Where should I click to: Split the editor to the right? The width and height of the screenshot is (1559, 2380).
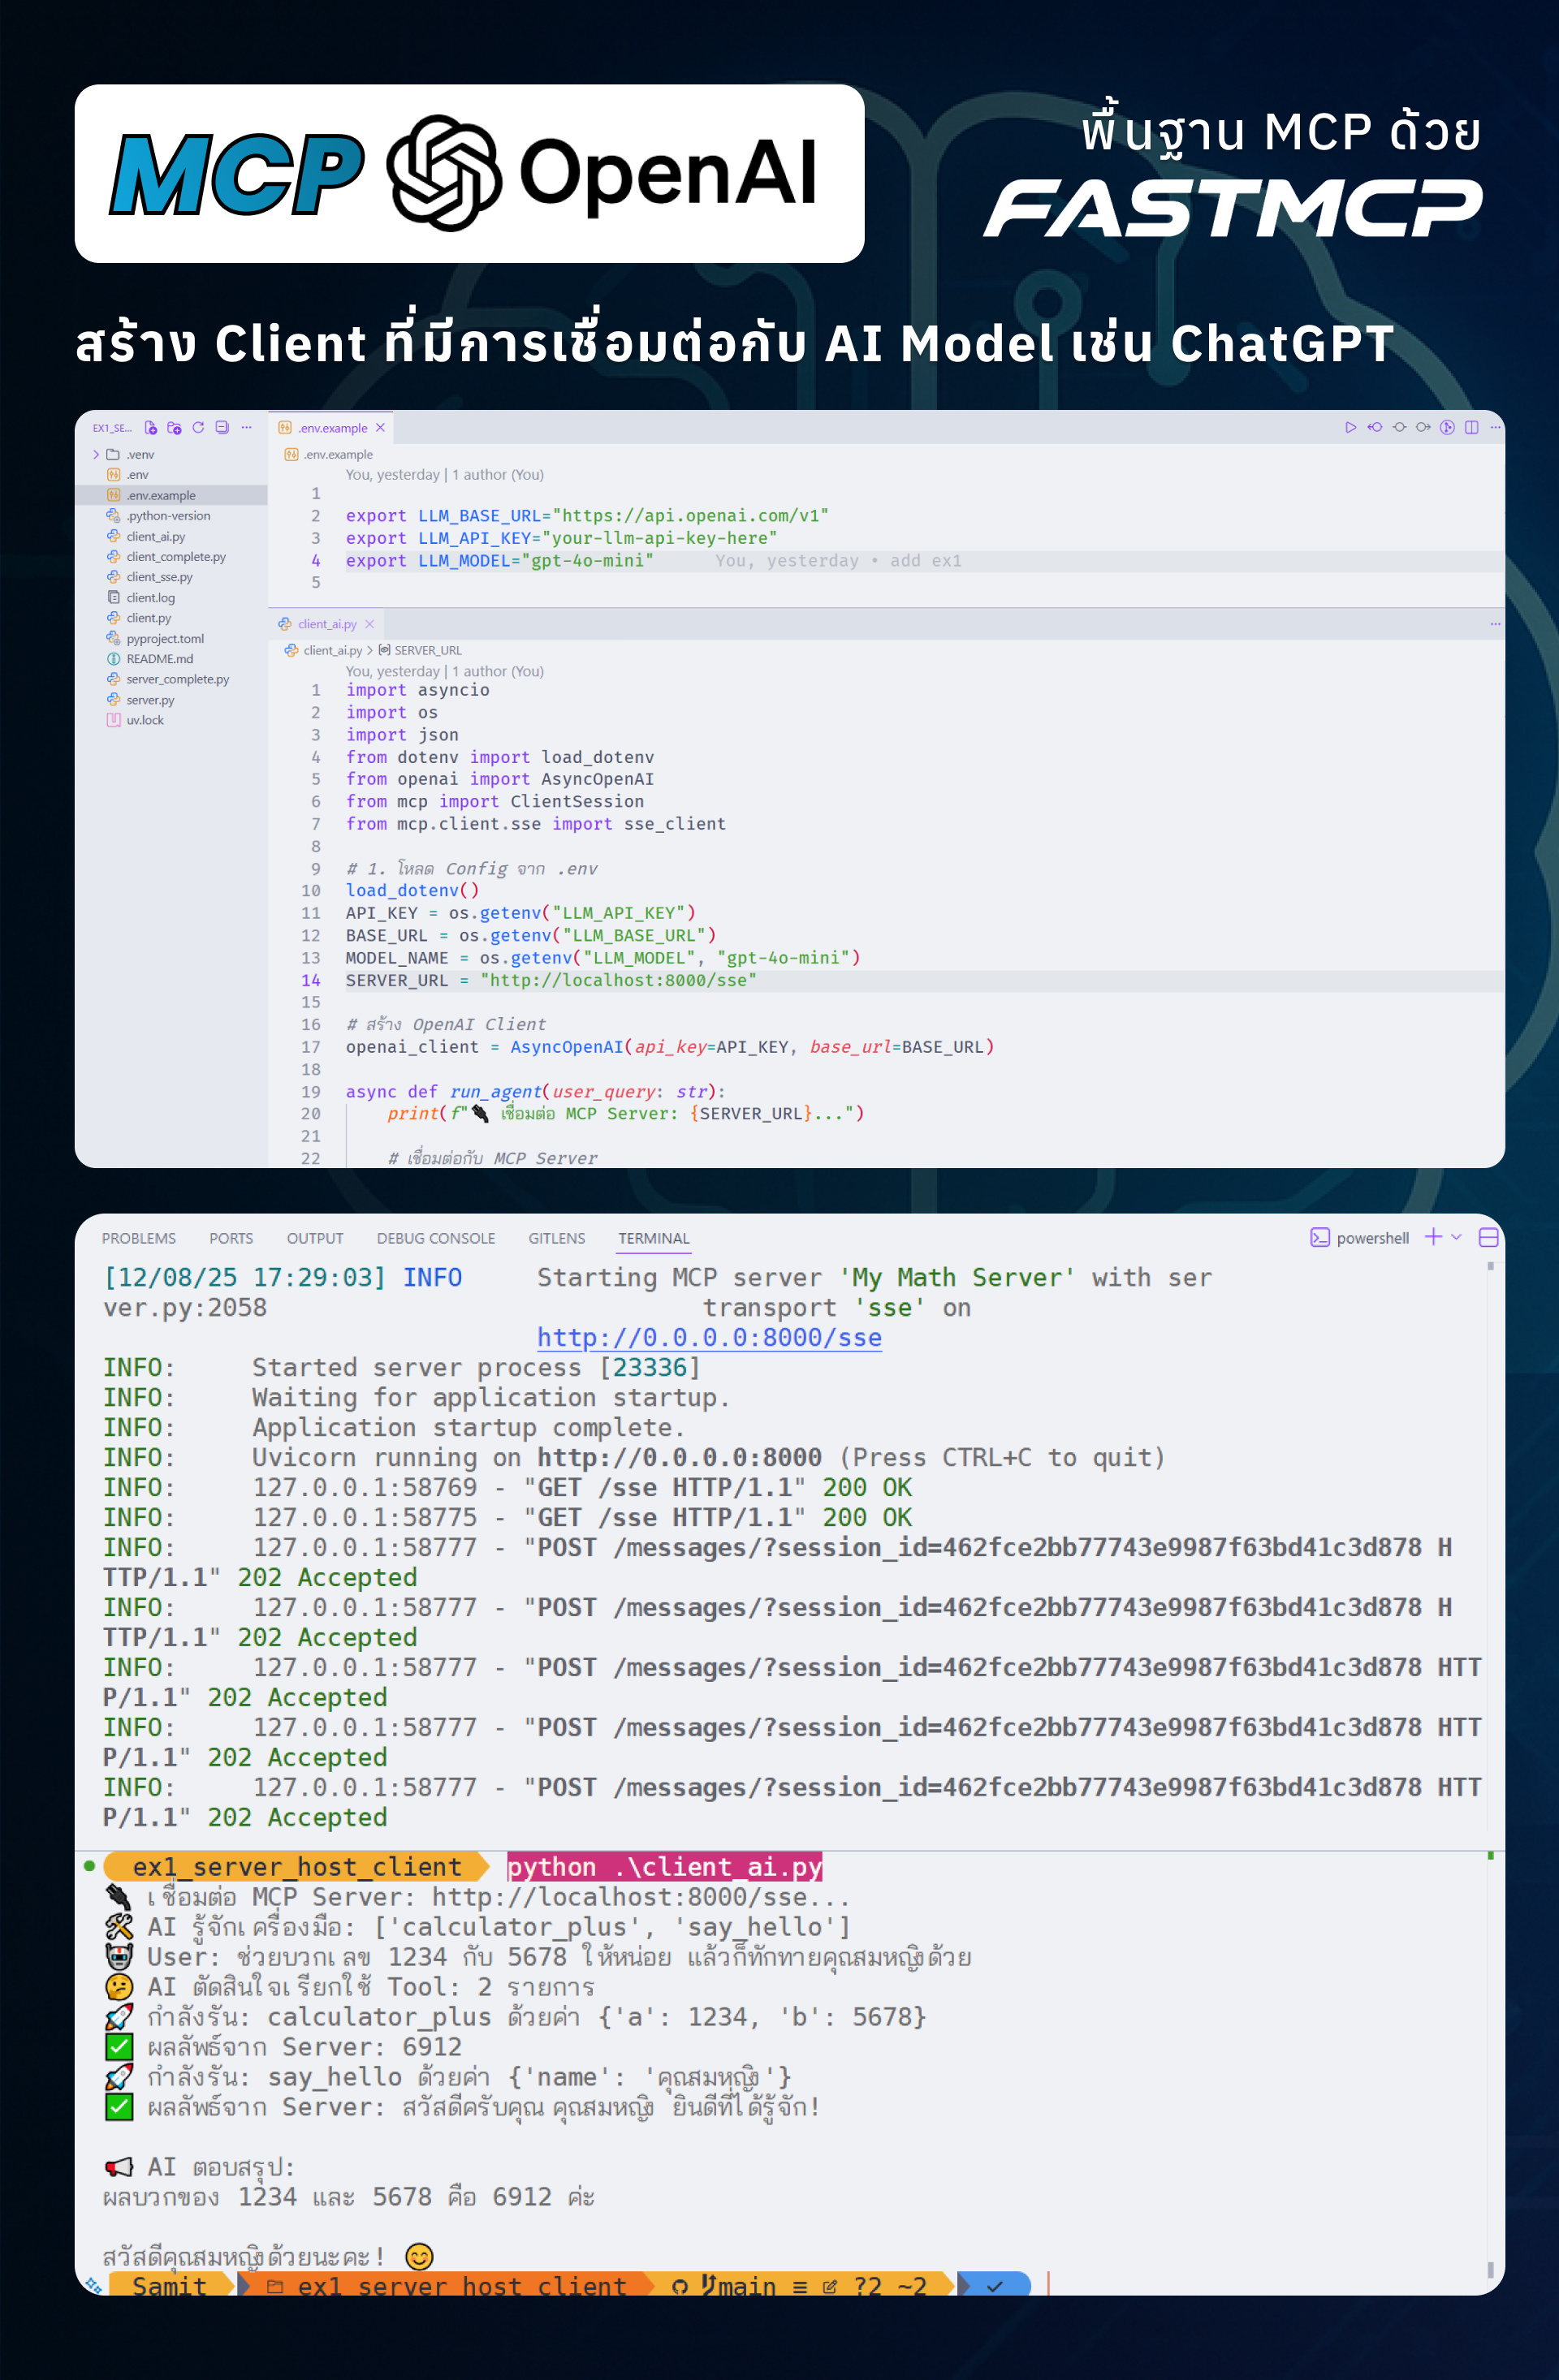tap(1471, 428)
